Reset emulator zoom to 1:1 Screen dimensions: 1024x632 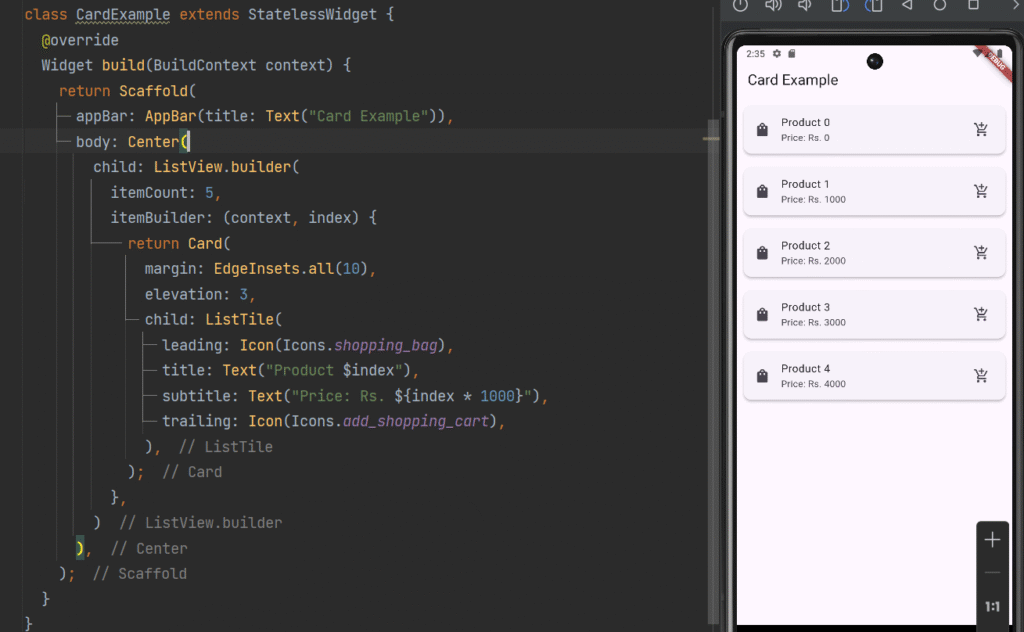pyautogui.click(x=992, y=607)
